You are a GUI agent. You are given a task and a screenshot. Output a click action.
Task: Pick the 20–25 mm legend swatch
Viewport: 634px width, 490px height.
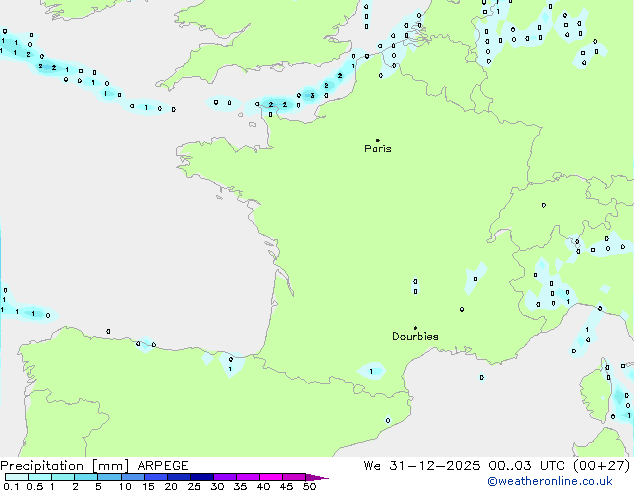(178, 477)
